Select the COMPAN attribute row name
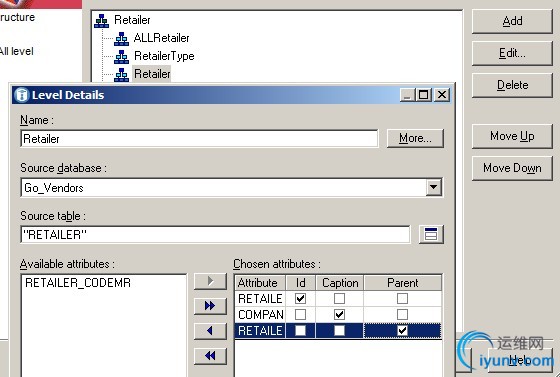The image size is (560, 377). pyautogui.click(x=260, y=315)
